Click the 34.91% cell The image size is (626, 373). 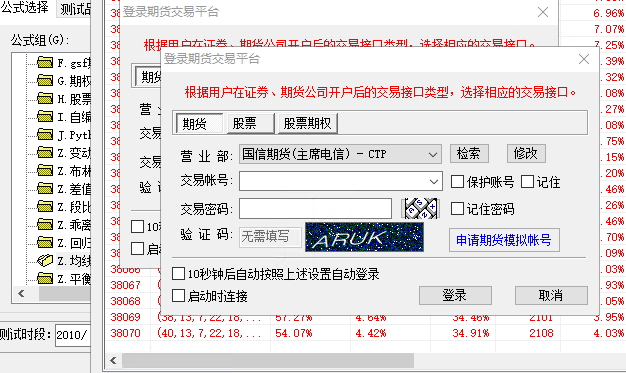click(x=471, y=333)
